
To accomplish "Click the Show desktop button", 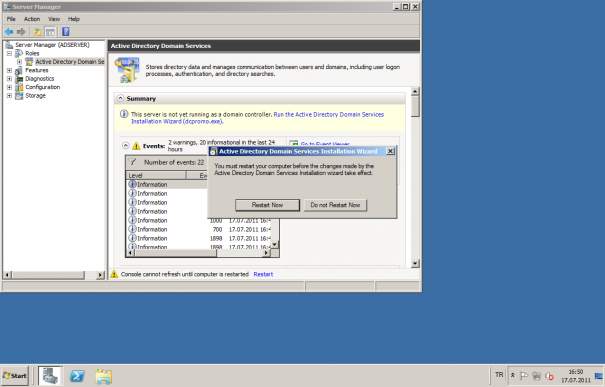I will [x=599, y=376].
